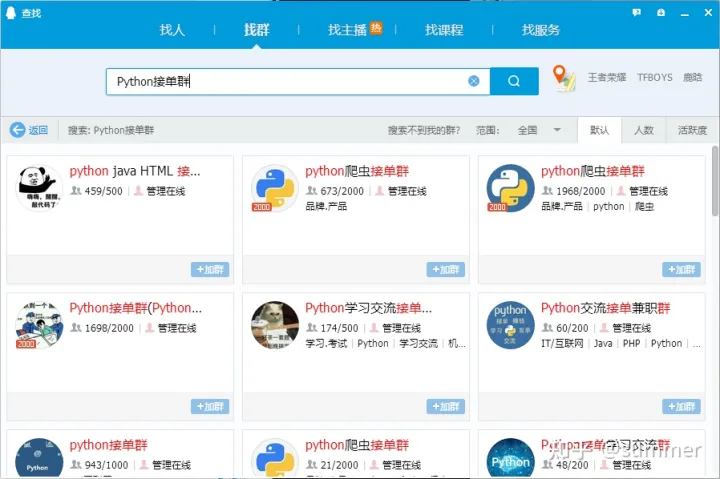Join 1968/2000 python爬虫接单群 via 加群

pos(681,270)
